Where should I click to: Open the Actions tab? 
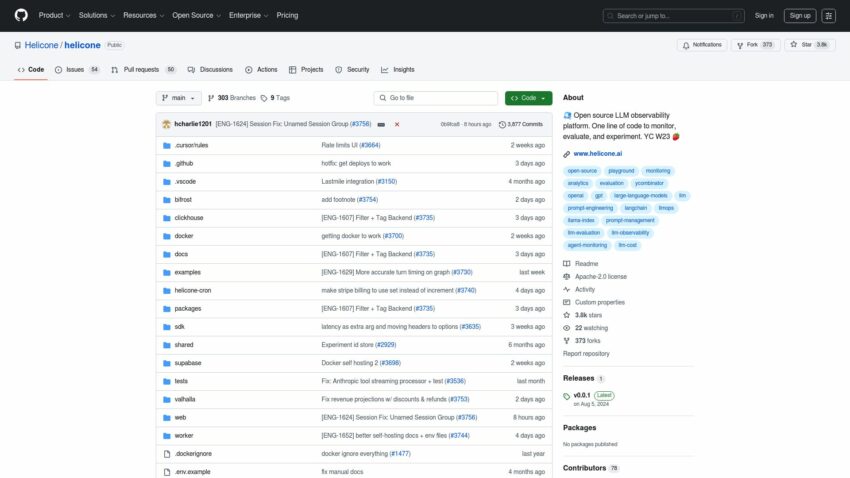coord(261,69)
